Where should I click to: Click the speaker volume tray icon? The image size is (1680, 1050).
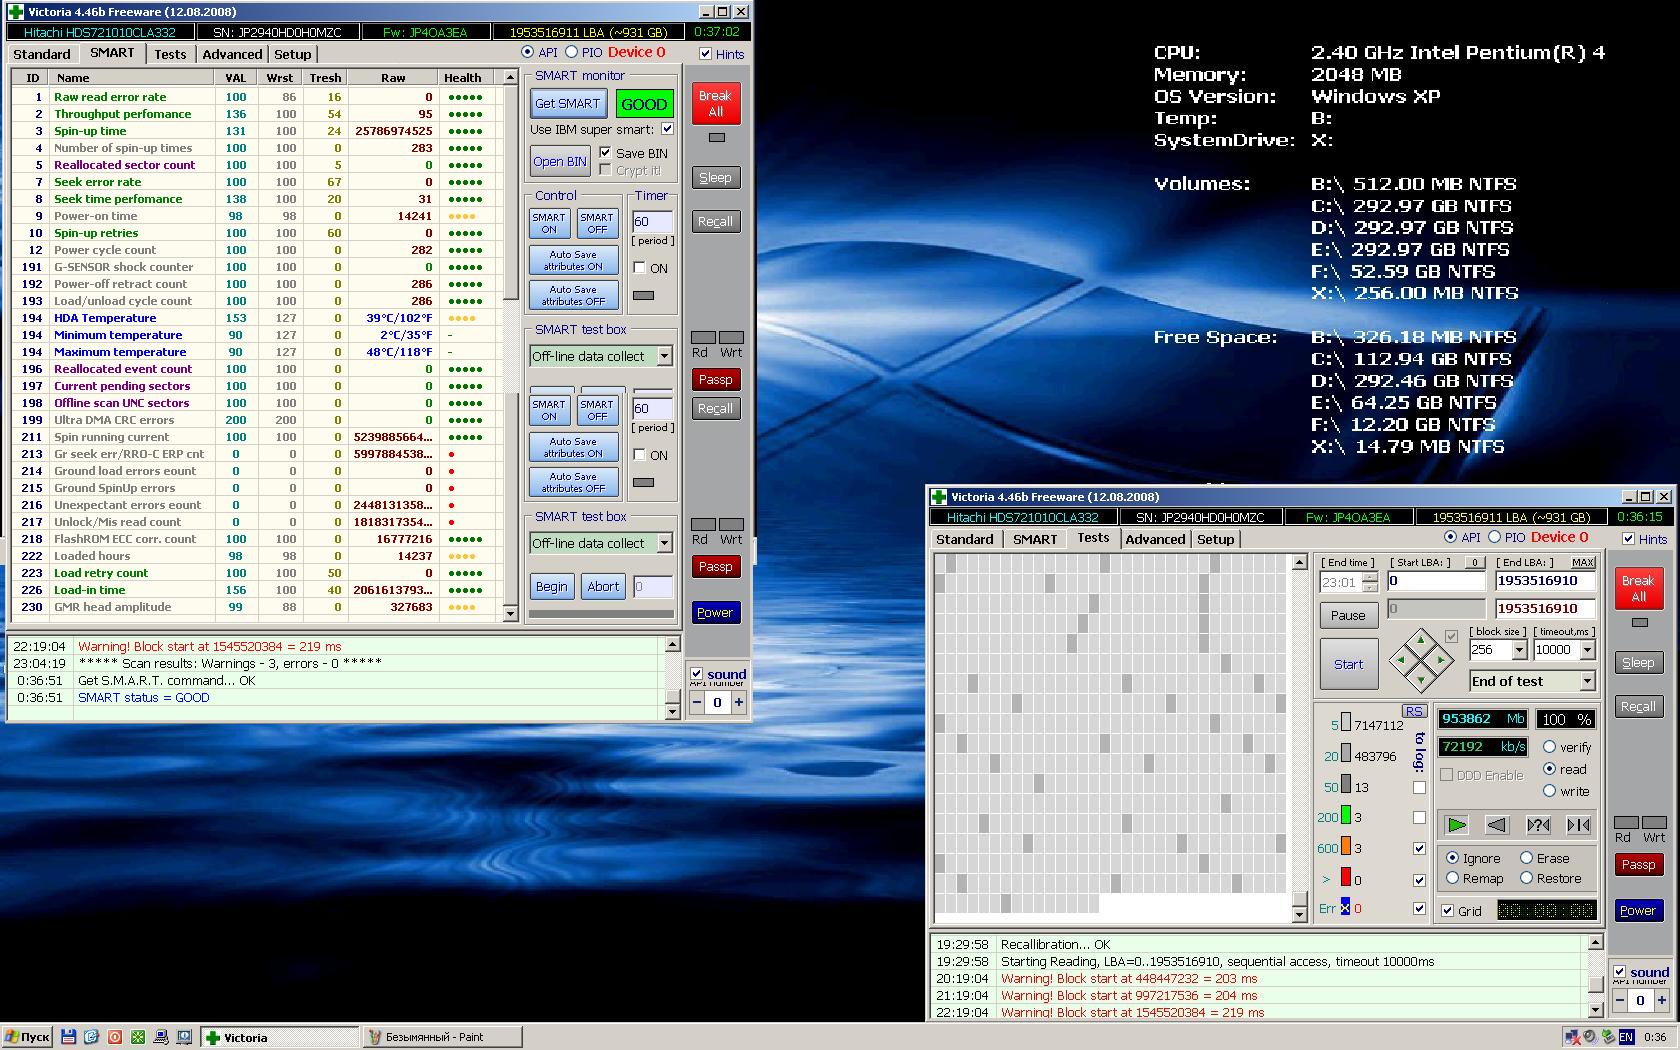1590,1037
